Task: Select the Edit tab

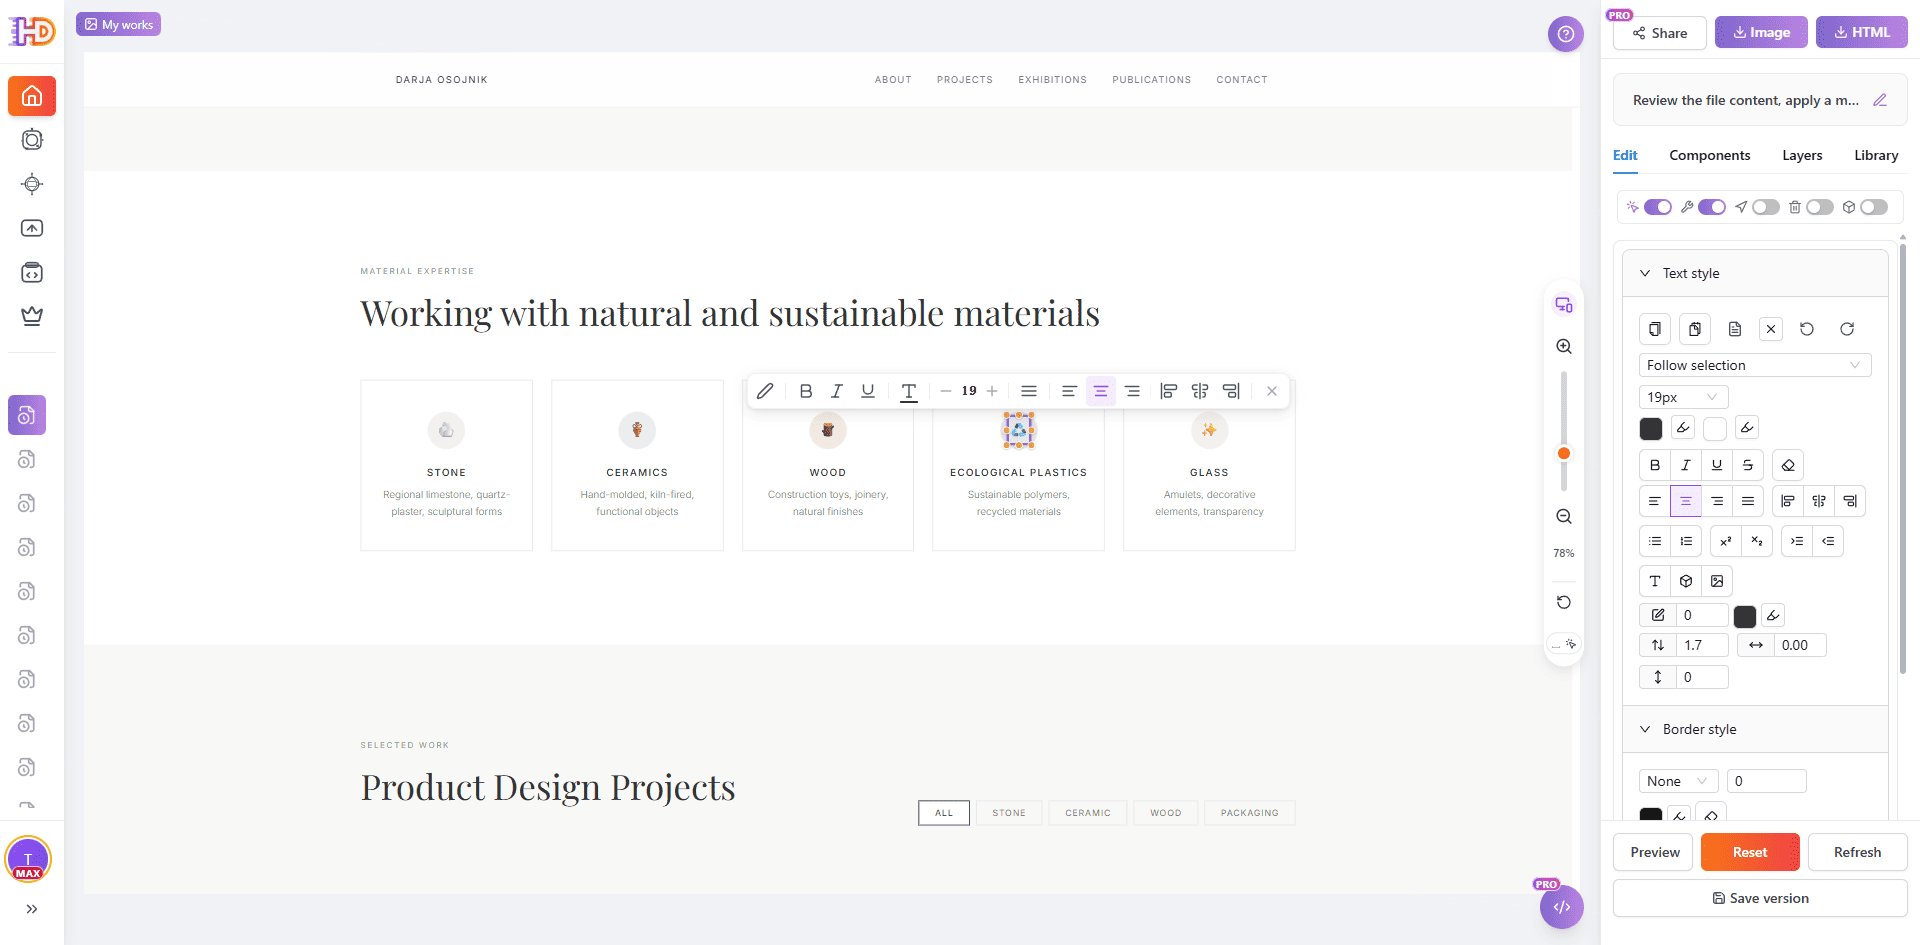Action: (x=1625, y=155)
